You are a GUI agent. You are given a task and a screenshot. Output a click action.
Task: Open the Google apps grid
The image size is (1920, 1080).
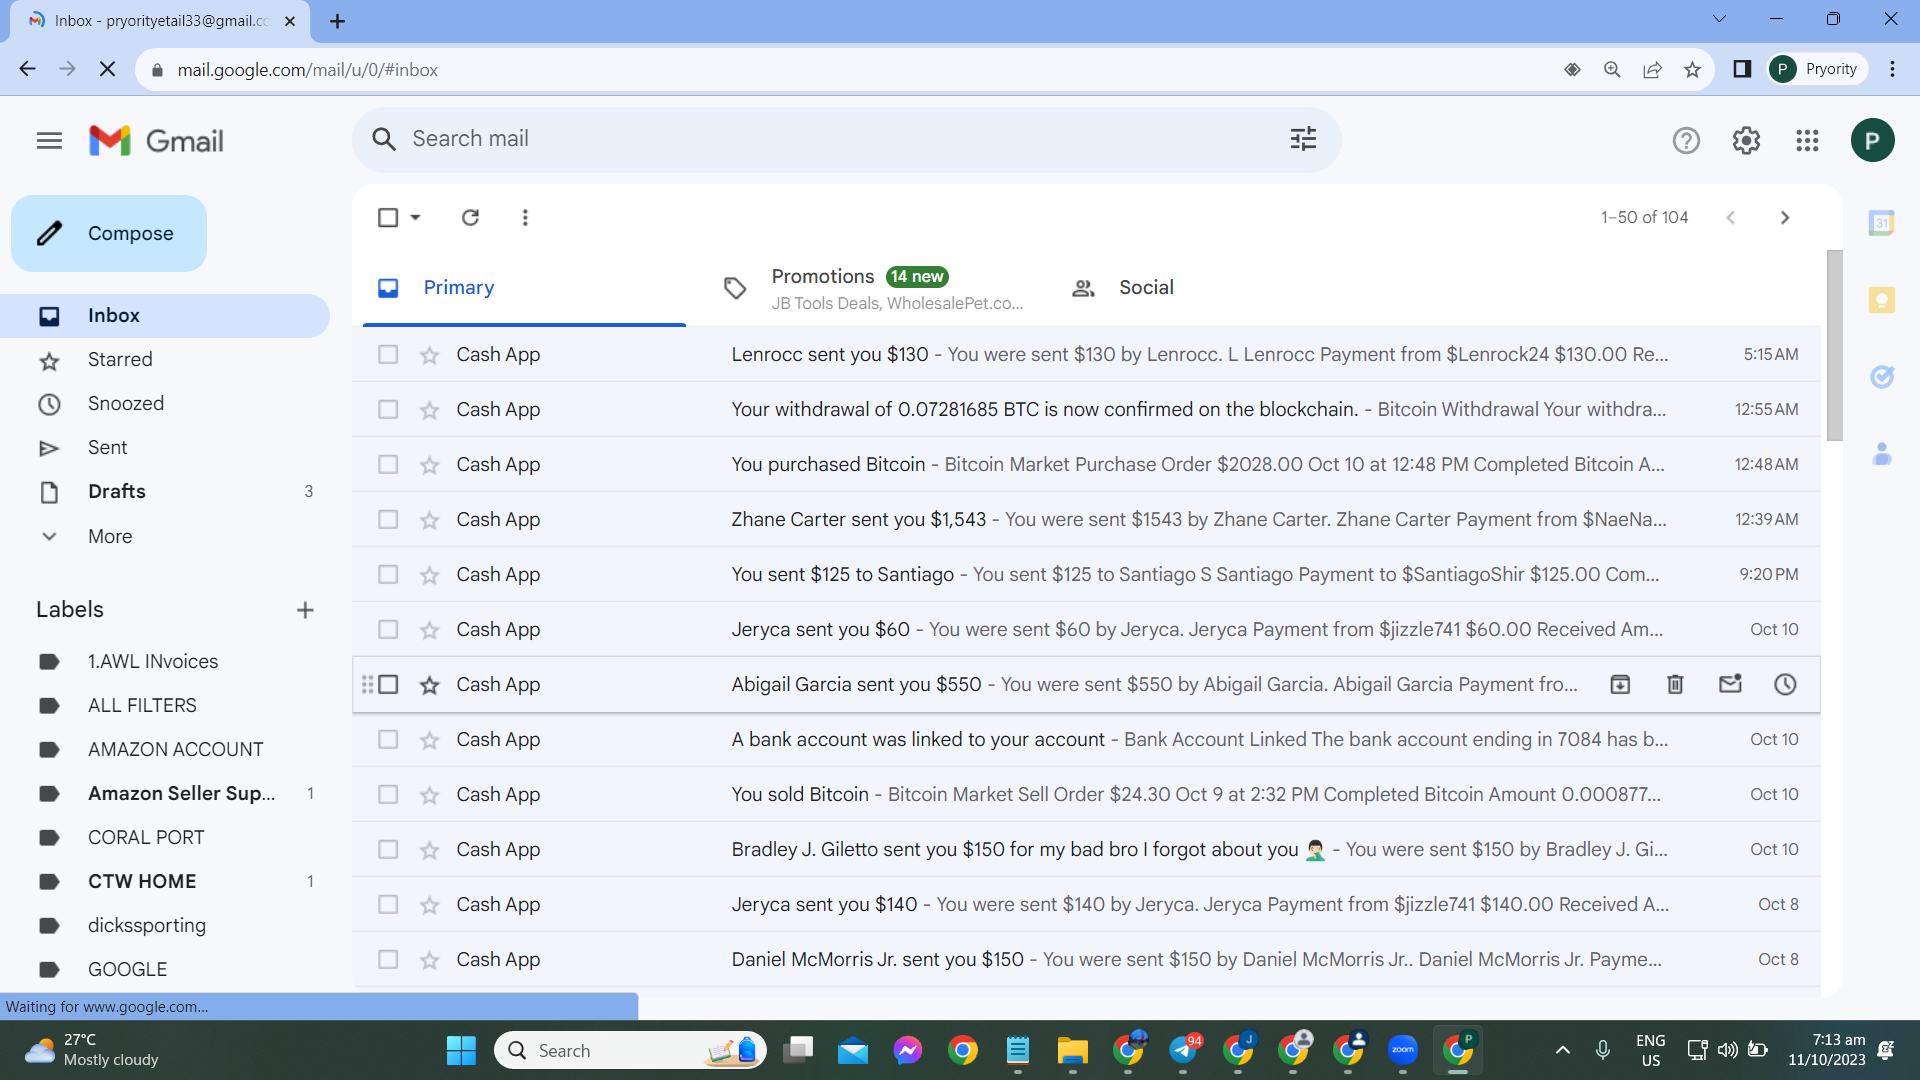point(1807,141)
